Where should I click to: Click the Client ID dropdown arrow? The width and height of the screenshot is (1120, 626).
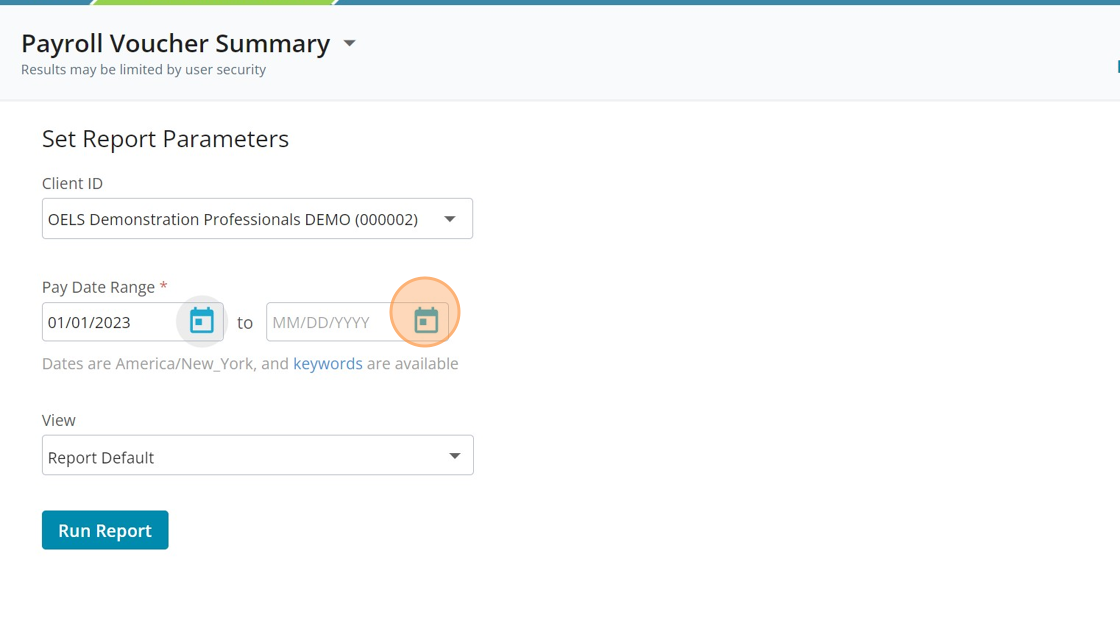[450, 219]
